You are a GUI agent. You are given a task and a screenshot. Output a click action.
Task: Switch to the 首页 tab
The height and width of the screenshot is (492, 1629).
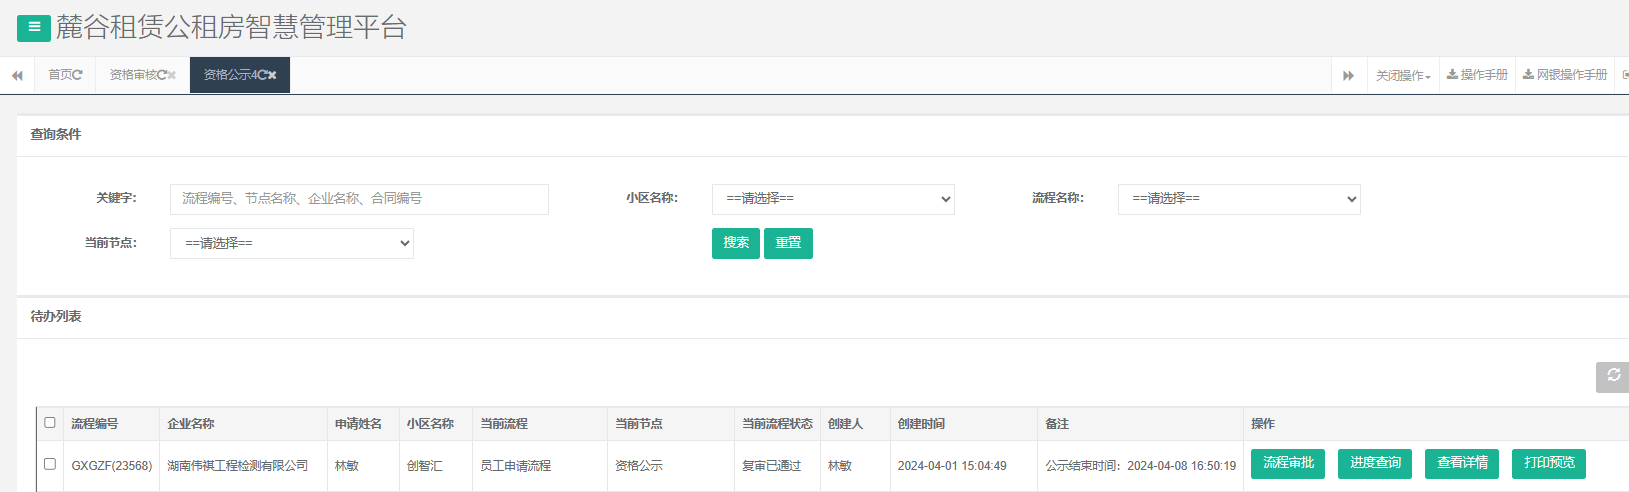pyautogui.click(x=59, y=75)
